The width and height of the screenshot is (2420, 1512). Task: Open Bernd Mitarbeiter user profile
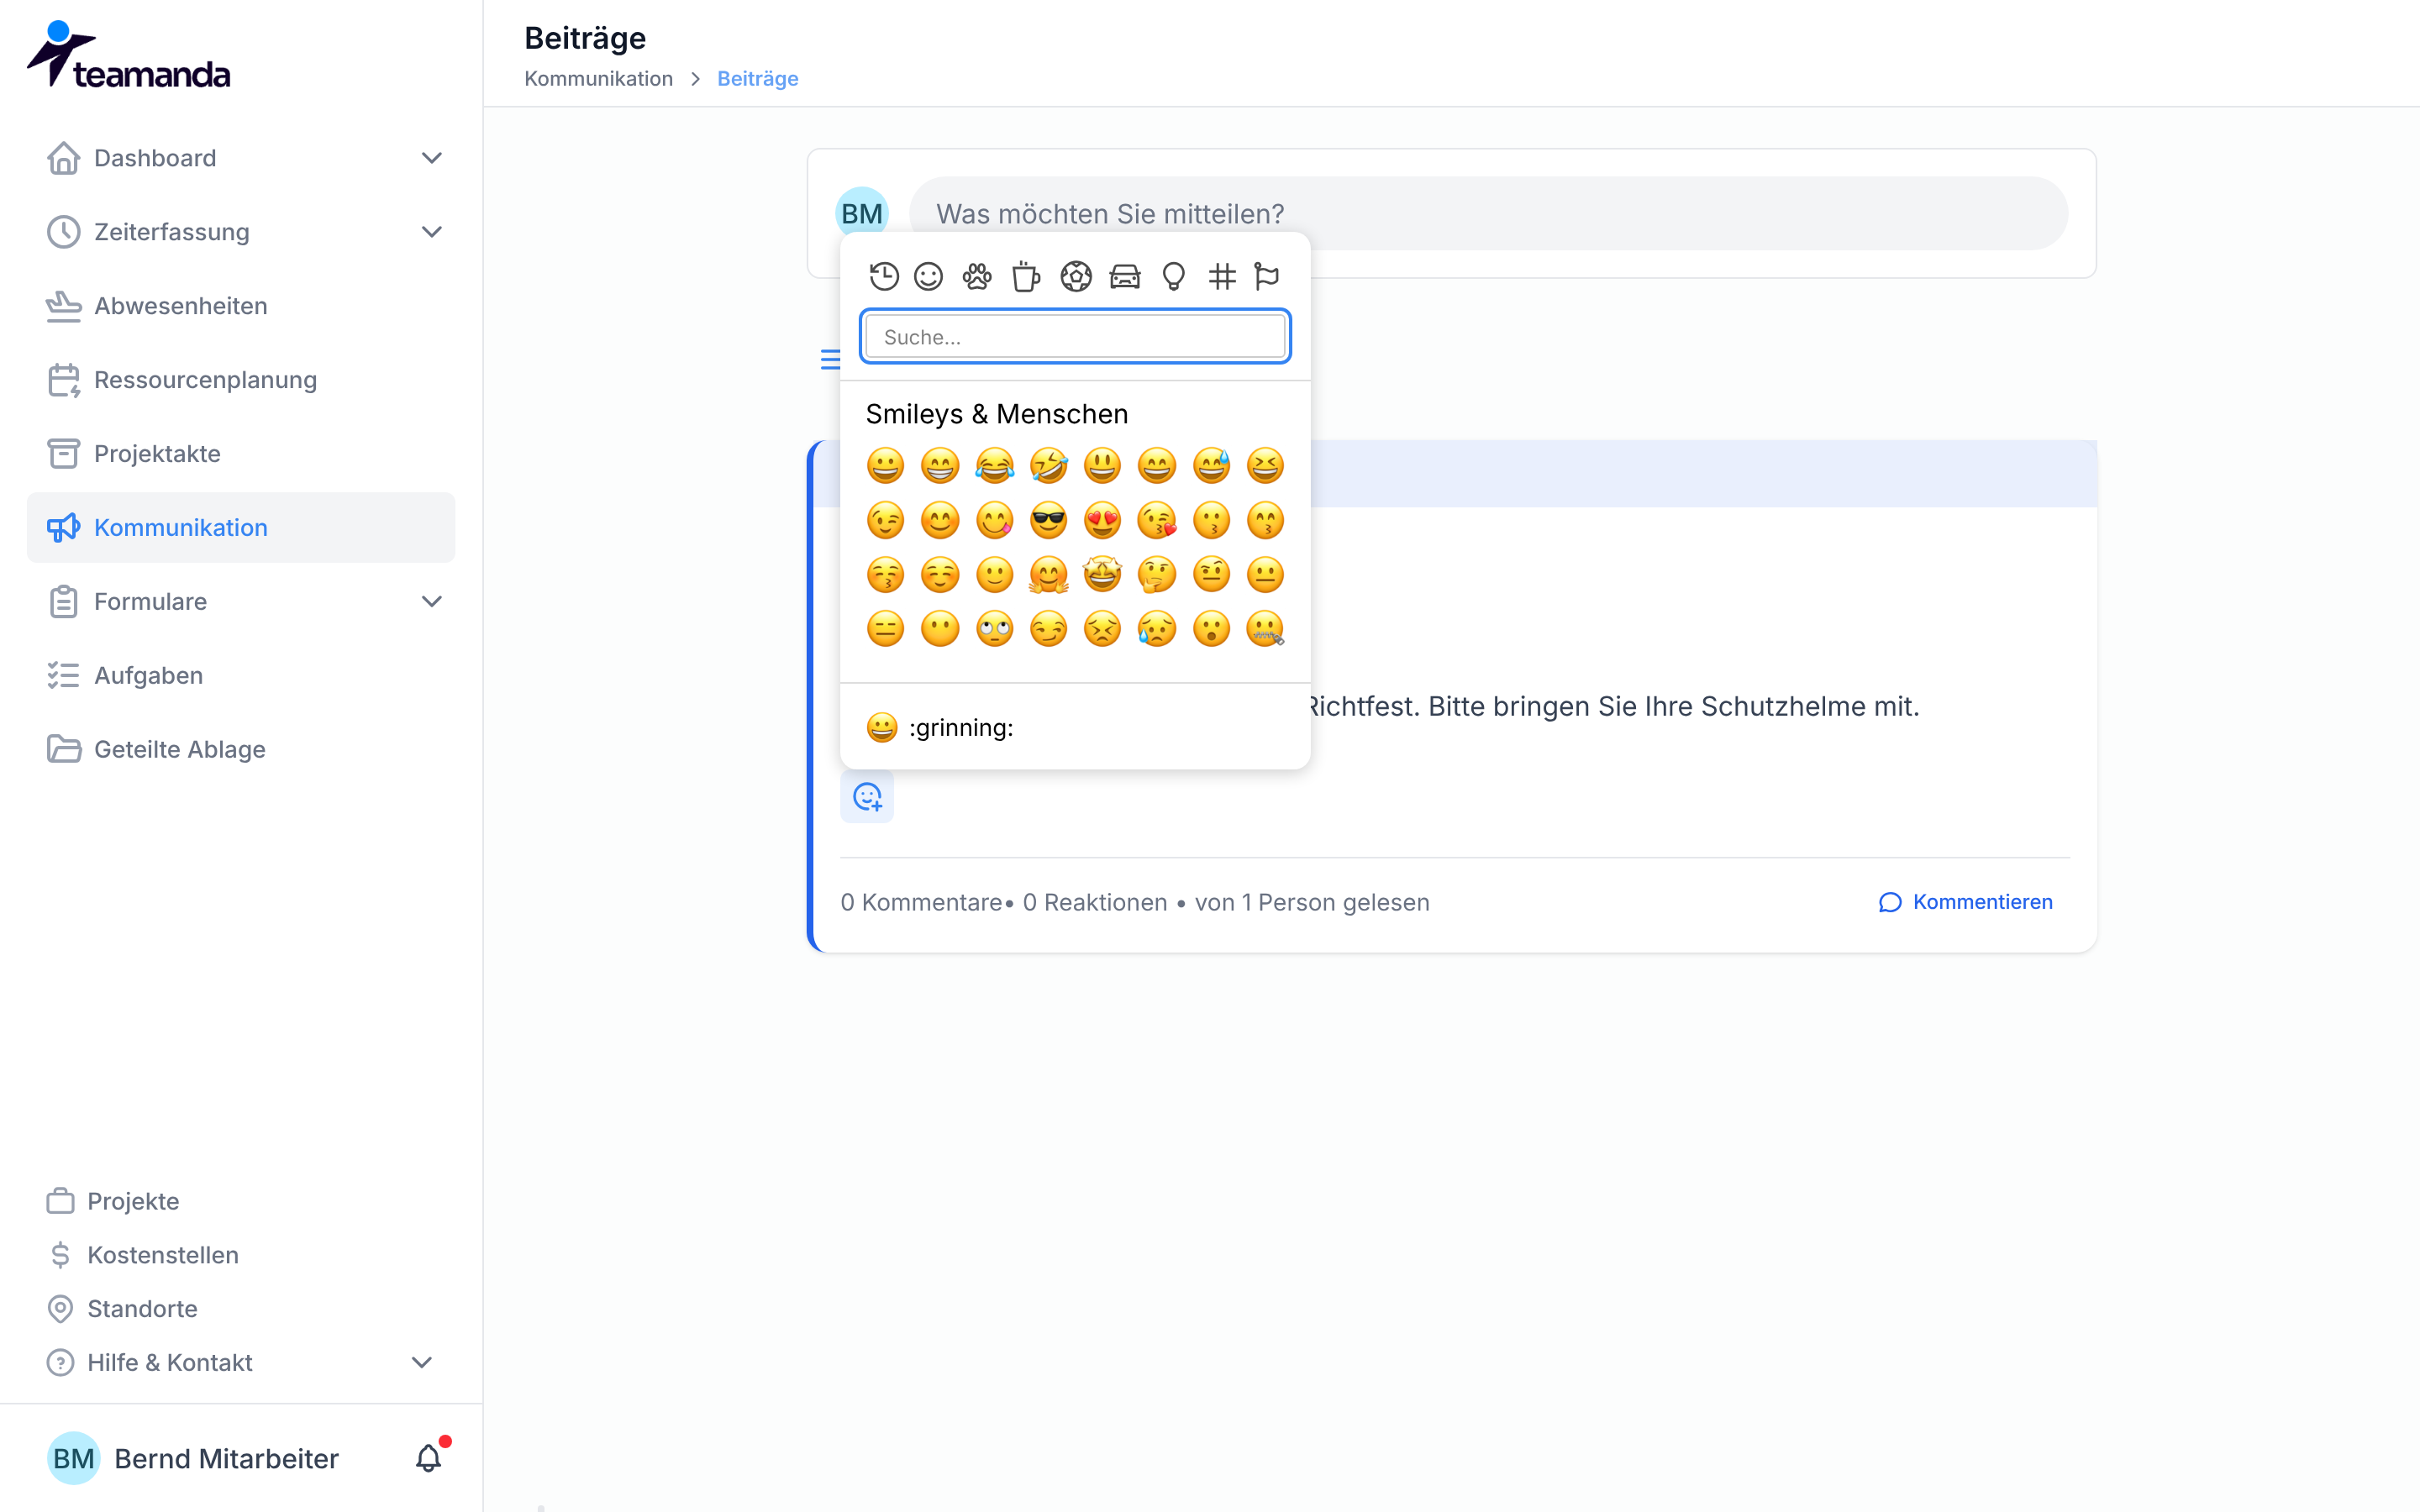coord(193,1458)
